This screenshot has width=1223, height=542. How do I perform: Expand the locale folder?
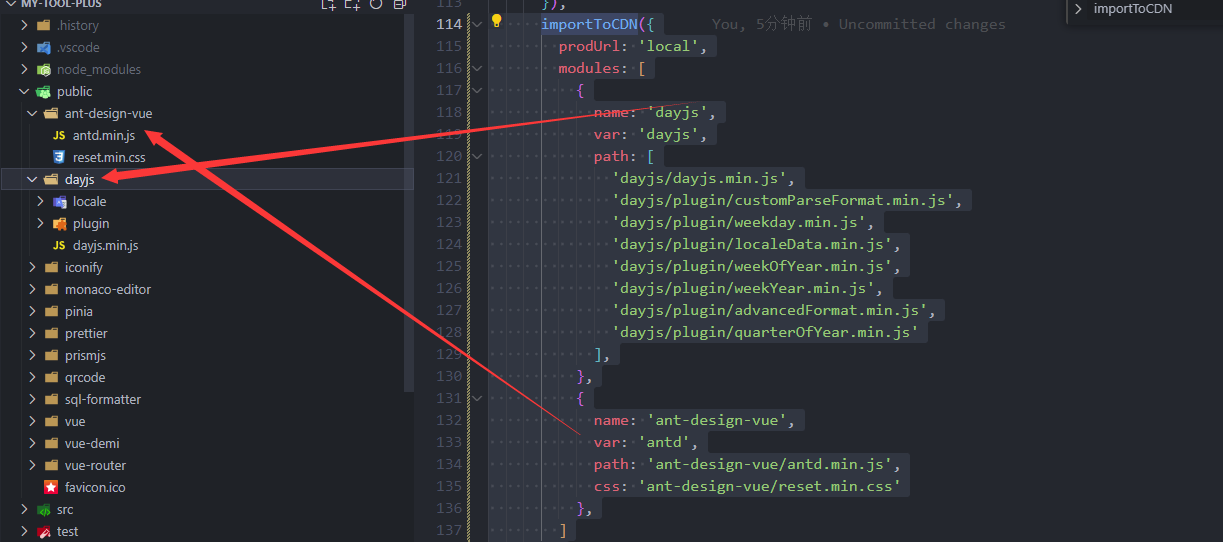tap(41, 201)
